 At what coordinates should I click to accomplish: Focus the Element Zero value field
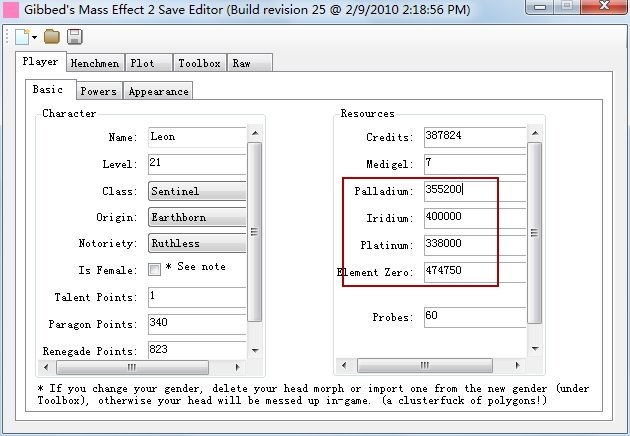459,271
